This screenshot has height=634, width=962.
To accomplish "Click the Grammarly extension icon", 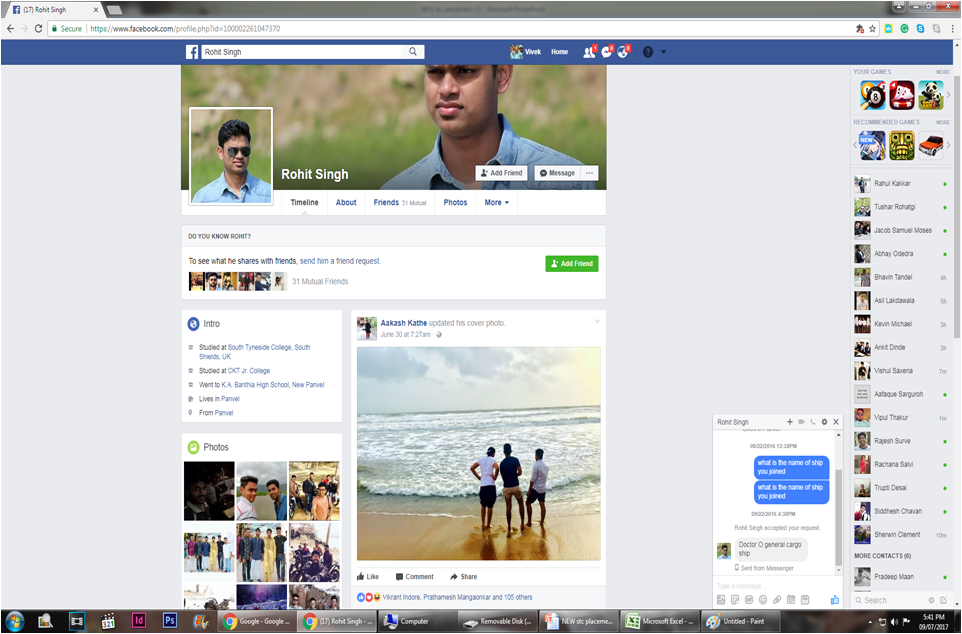I will point(904,28).
